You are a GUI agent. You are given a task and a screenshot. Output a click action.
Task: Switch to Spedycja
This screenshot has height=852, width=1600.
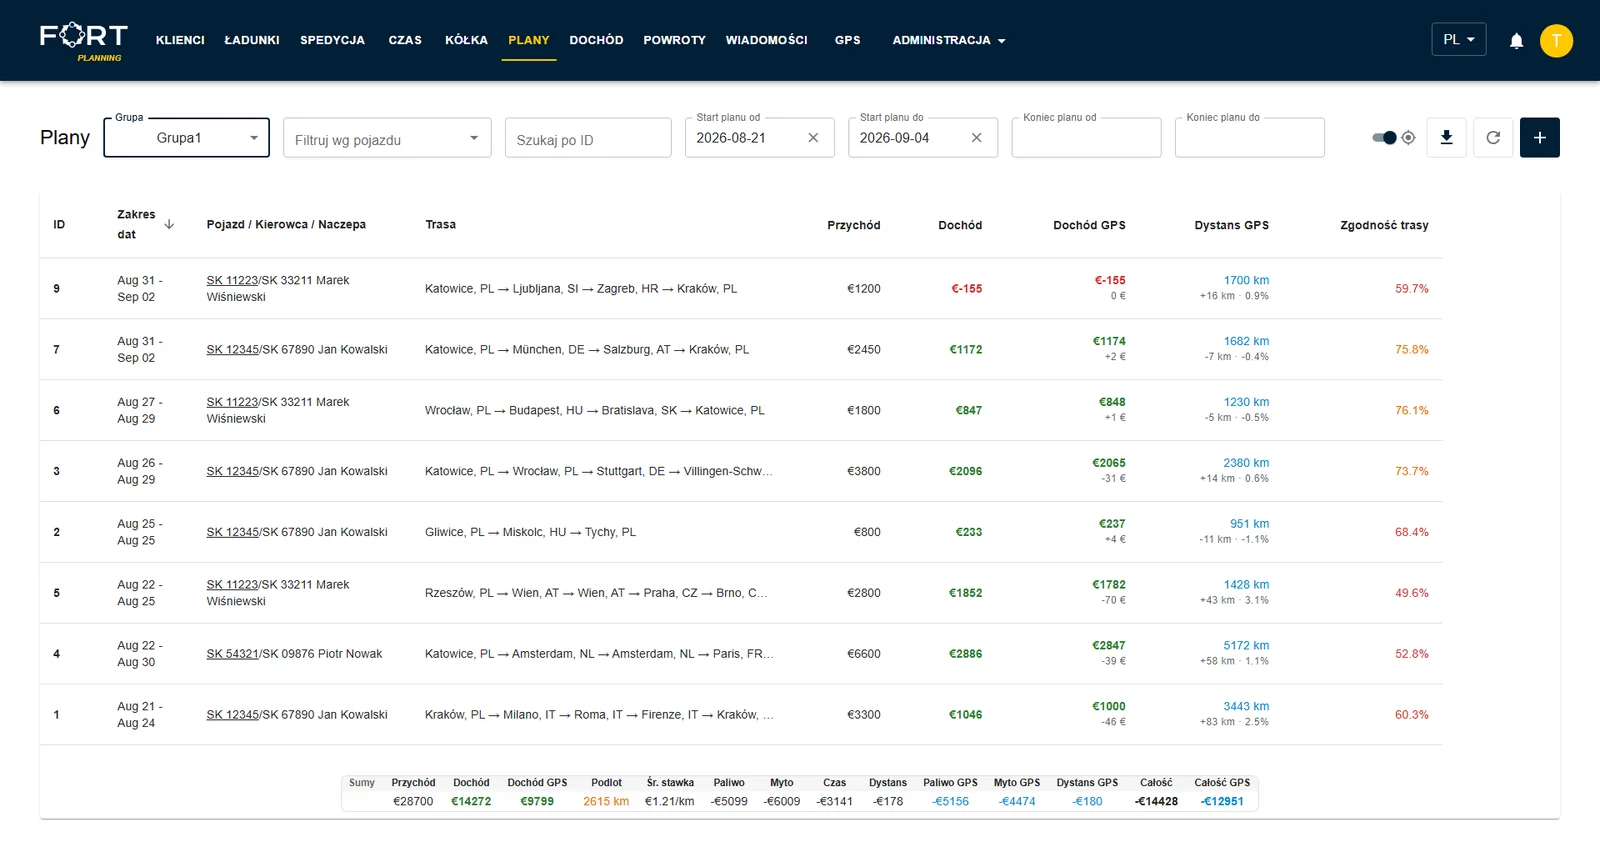[x=332, y=41]
